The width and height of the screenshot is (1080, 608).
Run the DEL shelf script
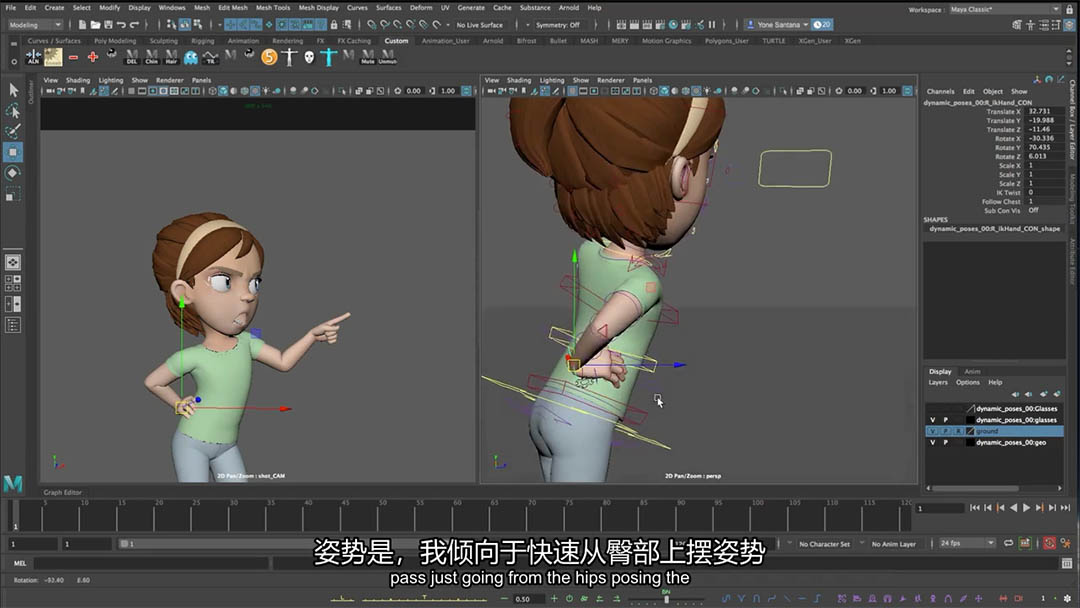pyautogui.click(x=132, y=57)
